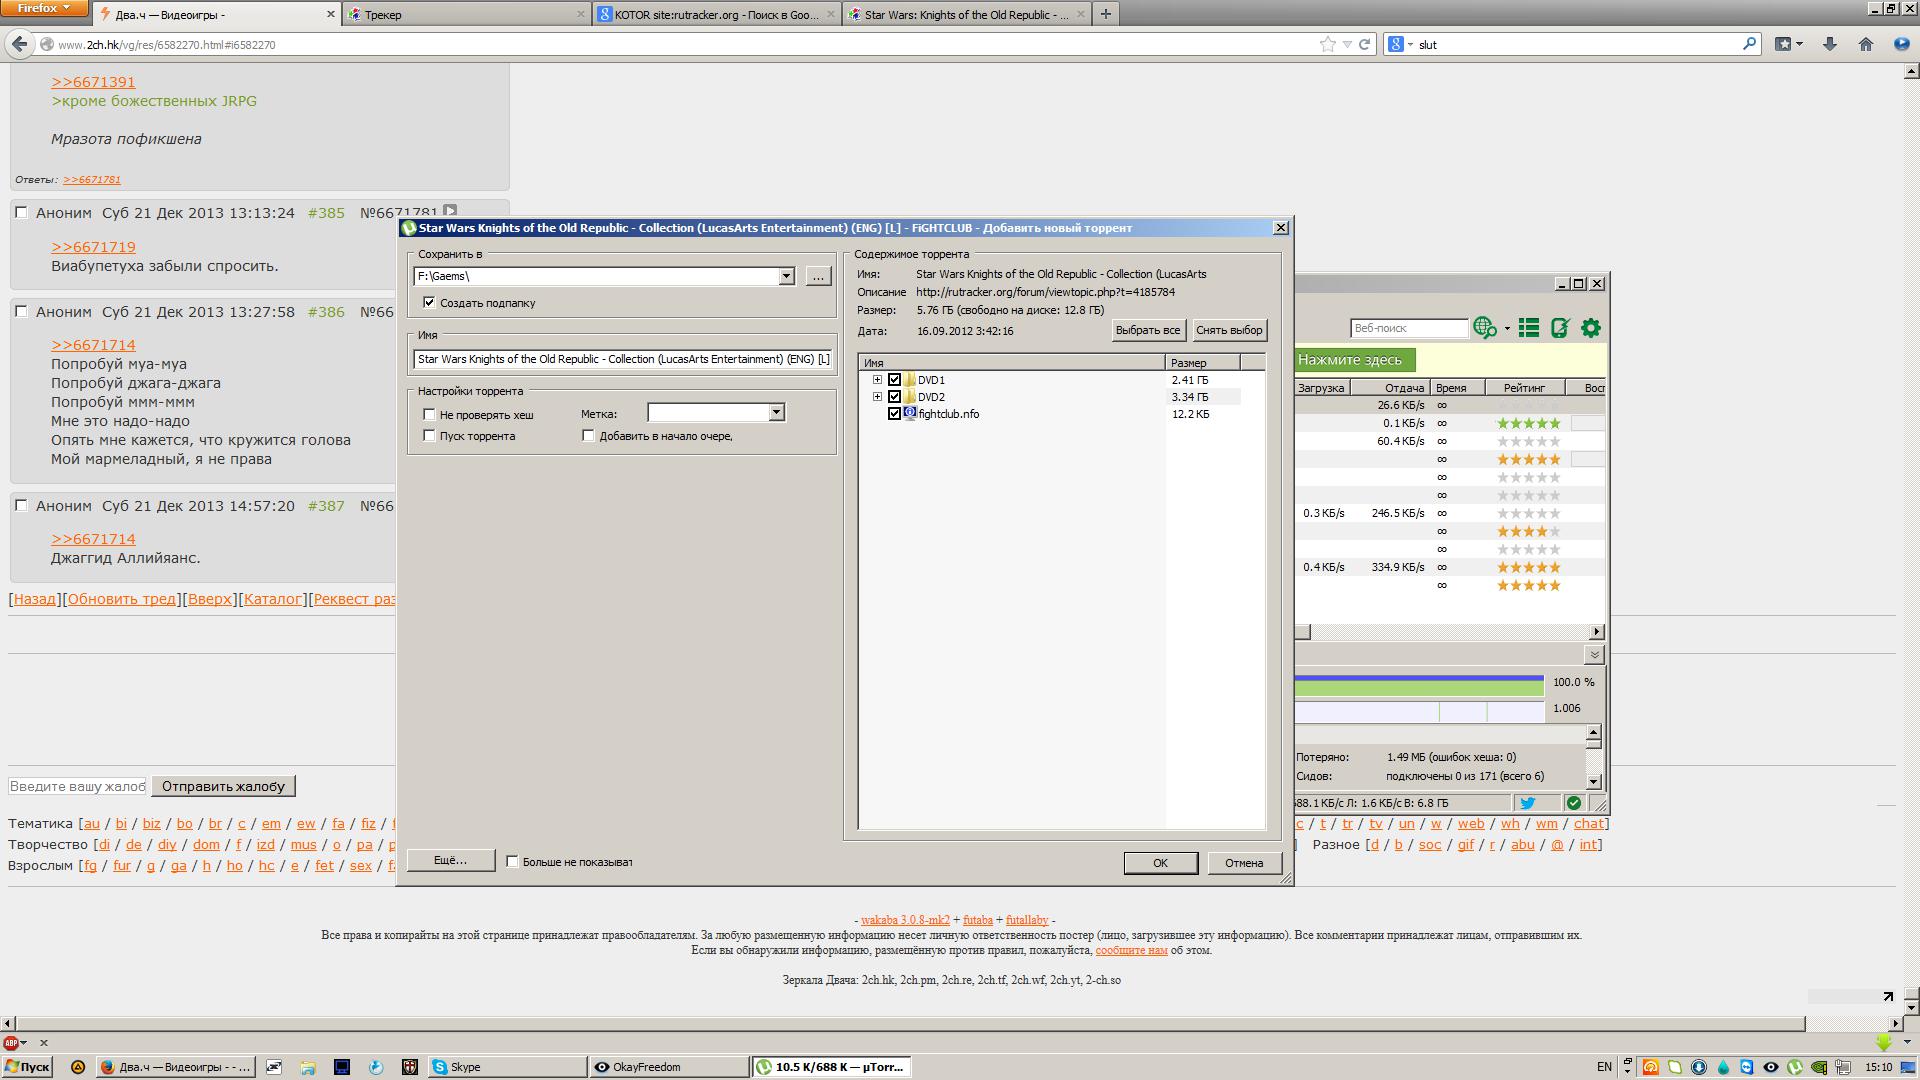The image size is (1920, 1080).
Task: Click the torrent name input field
Action: 623,359
